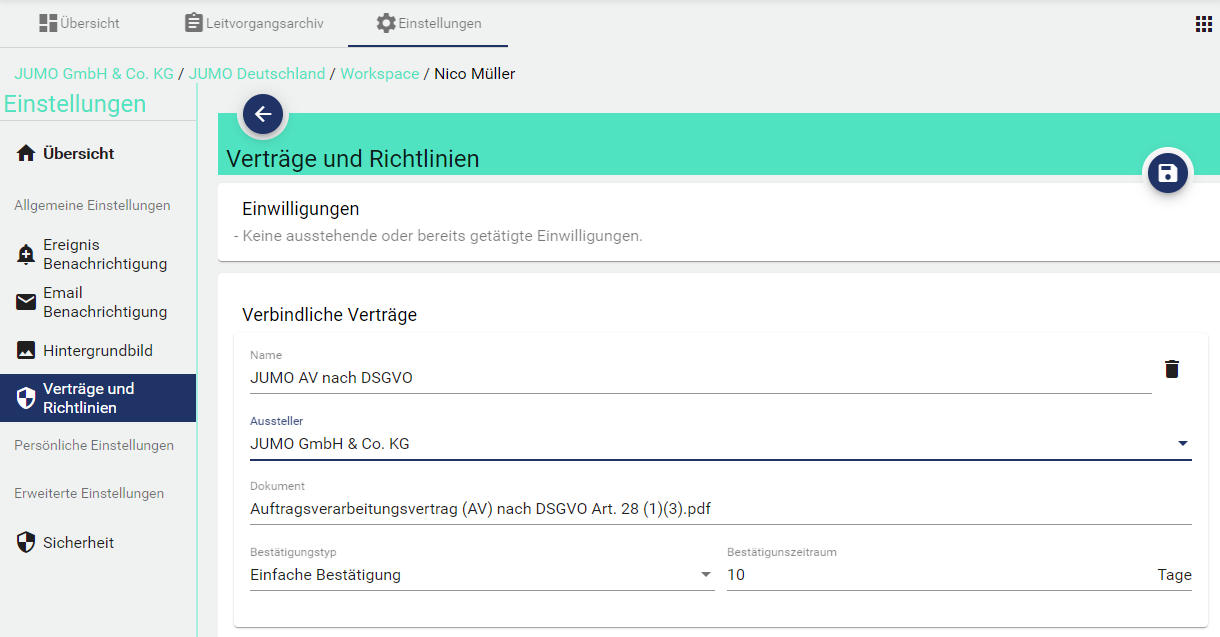Navigate to the Workspace breadcrumb

click(x=379, y=74)
